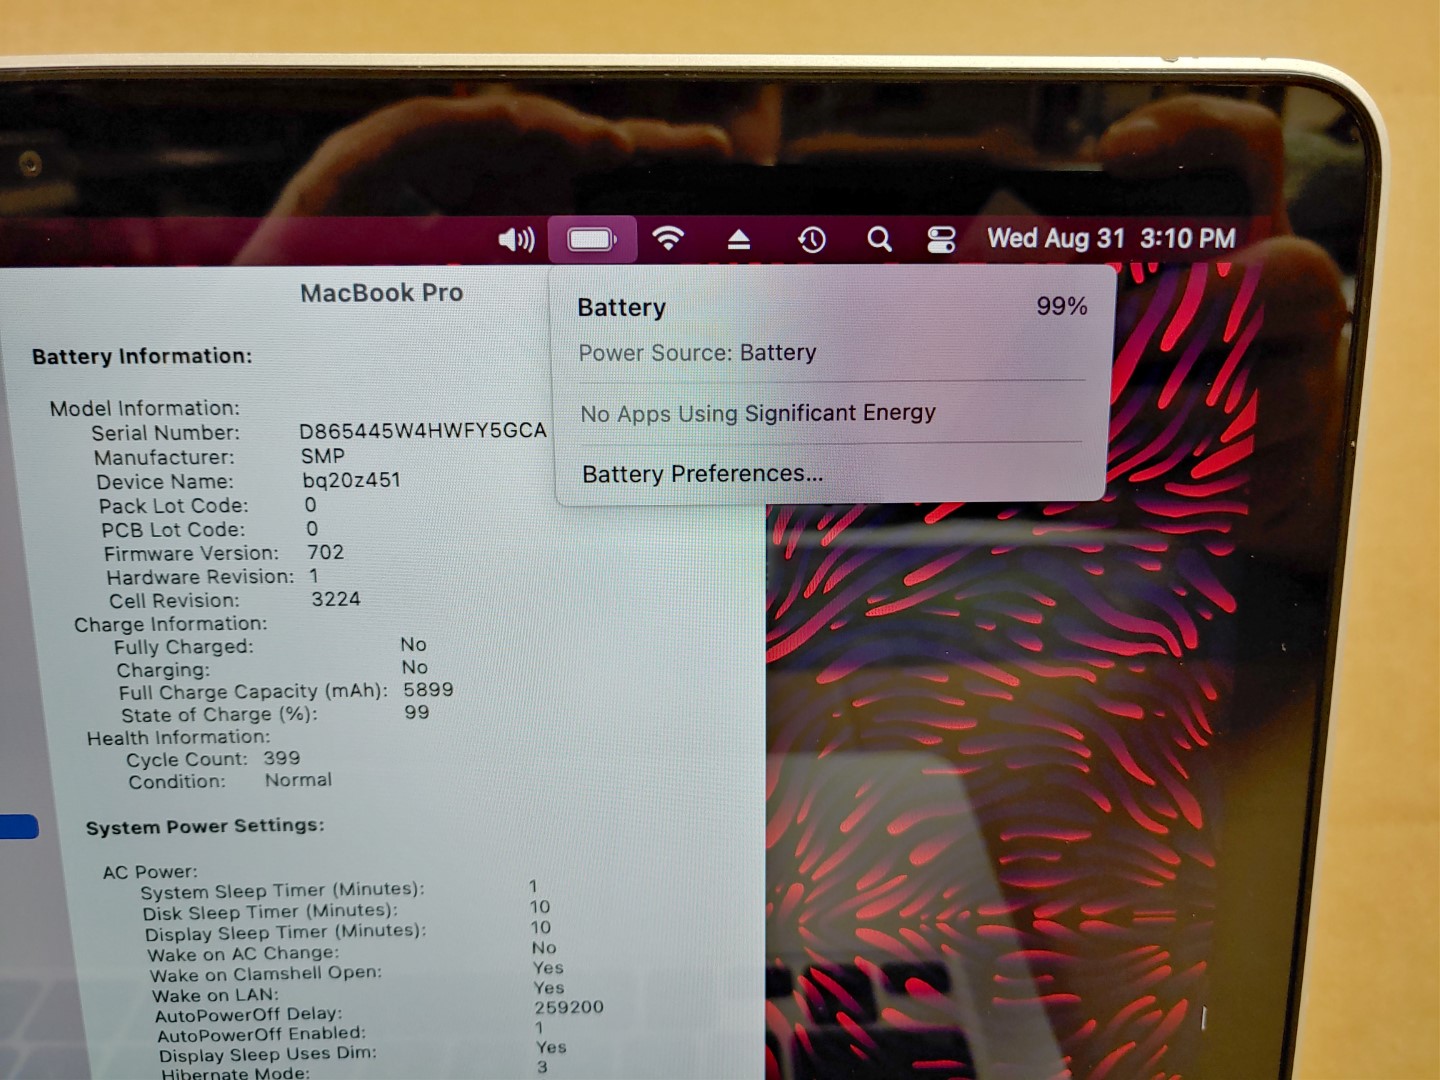Click the AC Power: label
1440x1080 pixels.
150,872
